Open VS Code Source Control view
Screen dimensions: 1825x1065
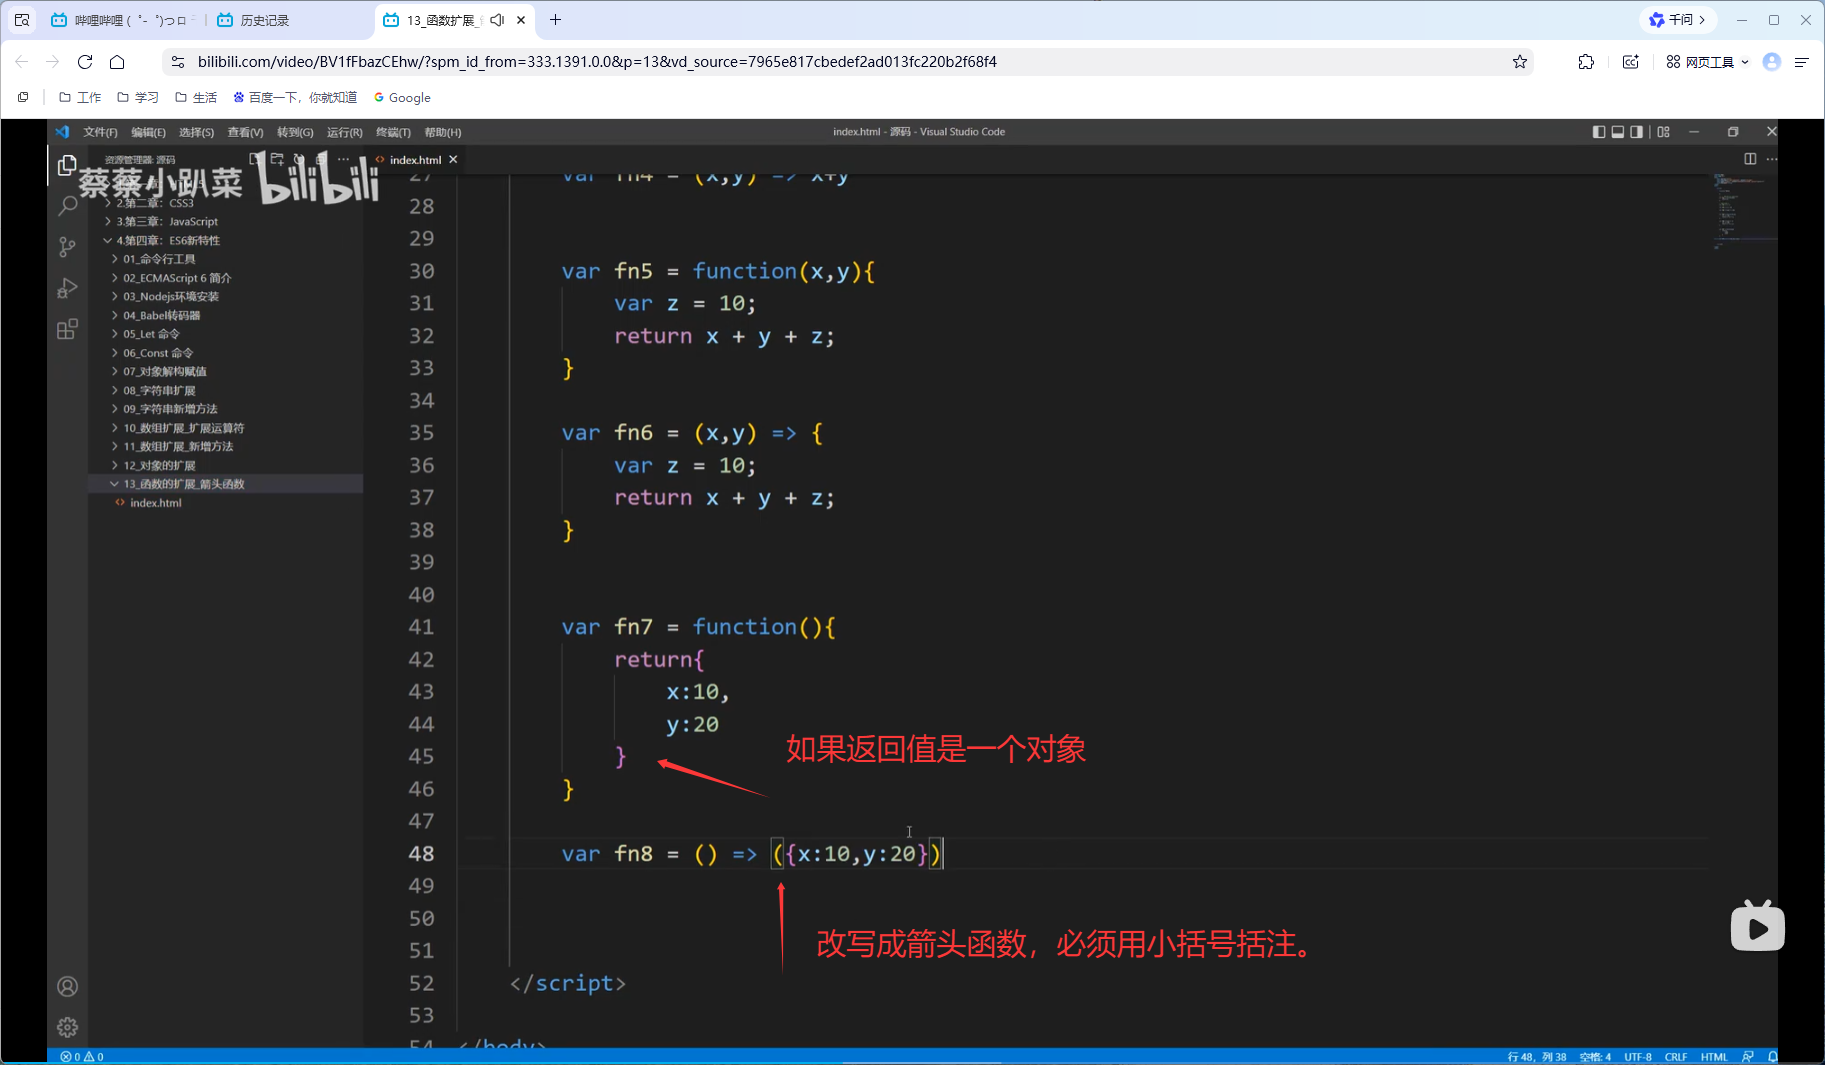tap(67, 247)
